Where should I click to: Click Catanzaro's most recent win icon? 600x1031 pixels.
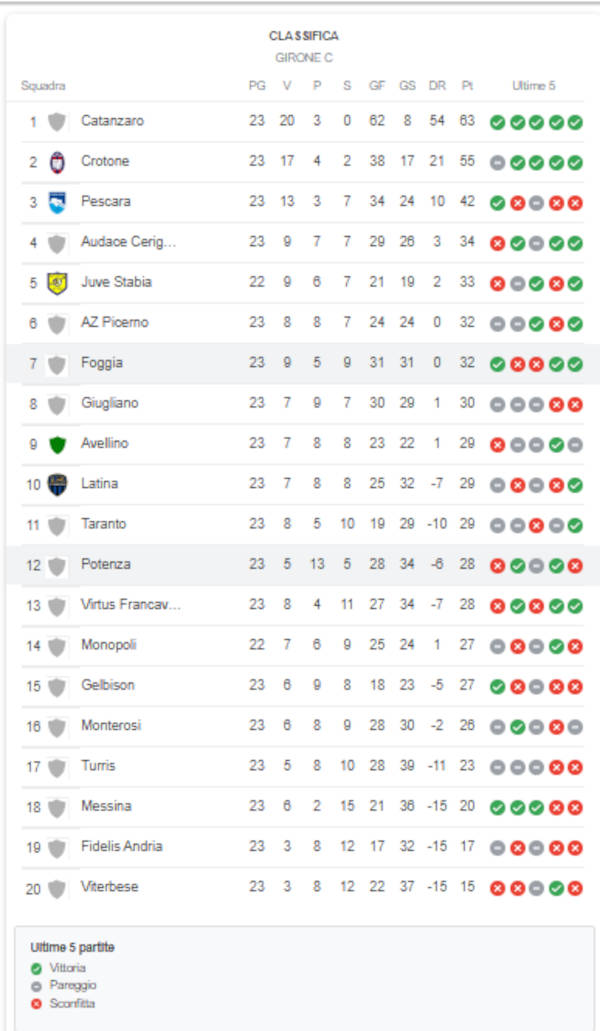[575, 122]
